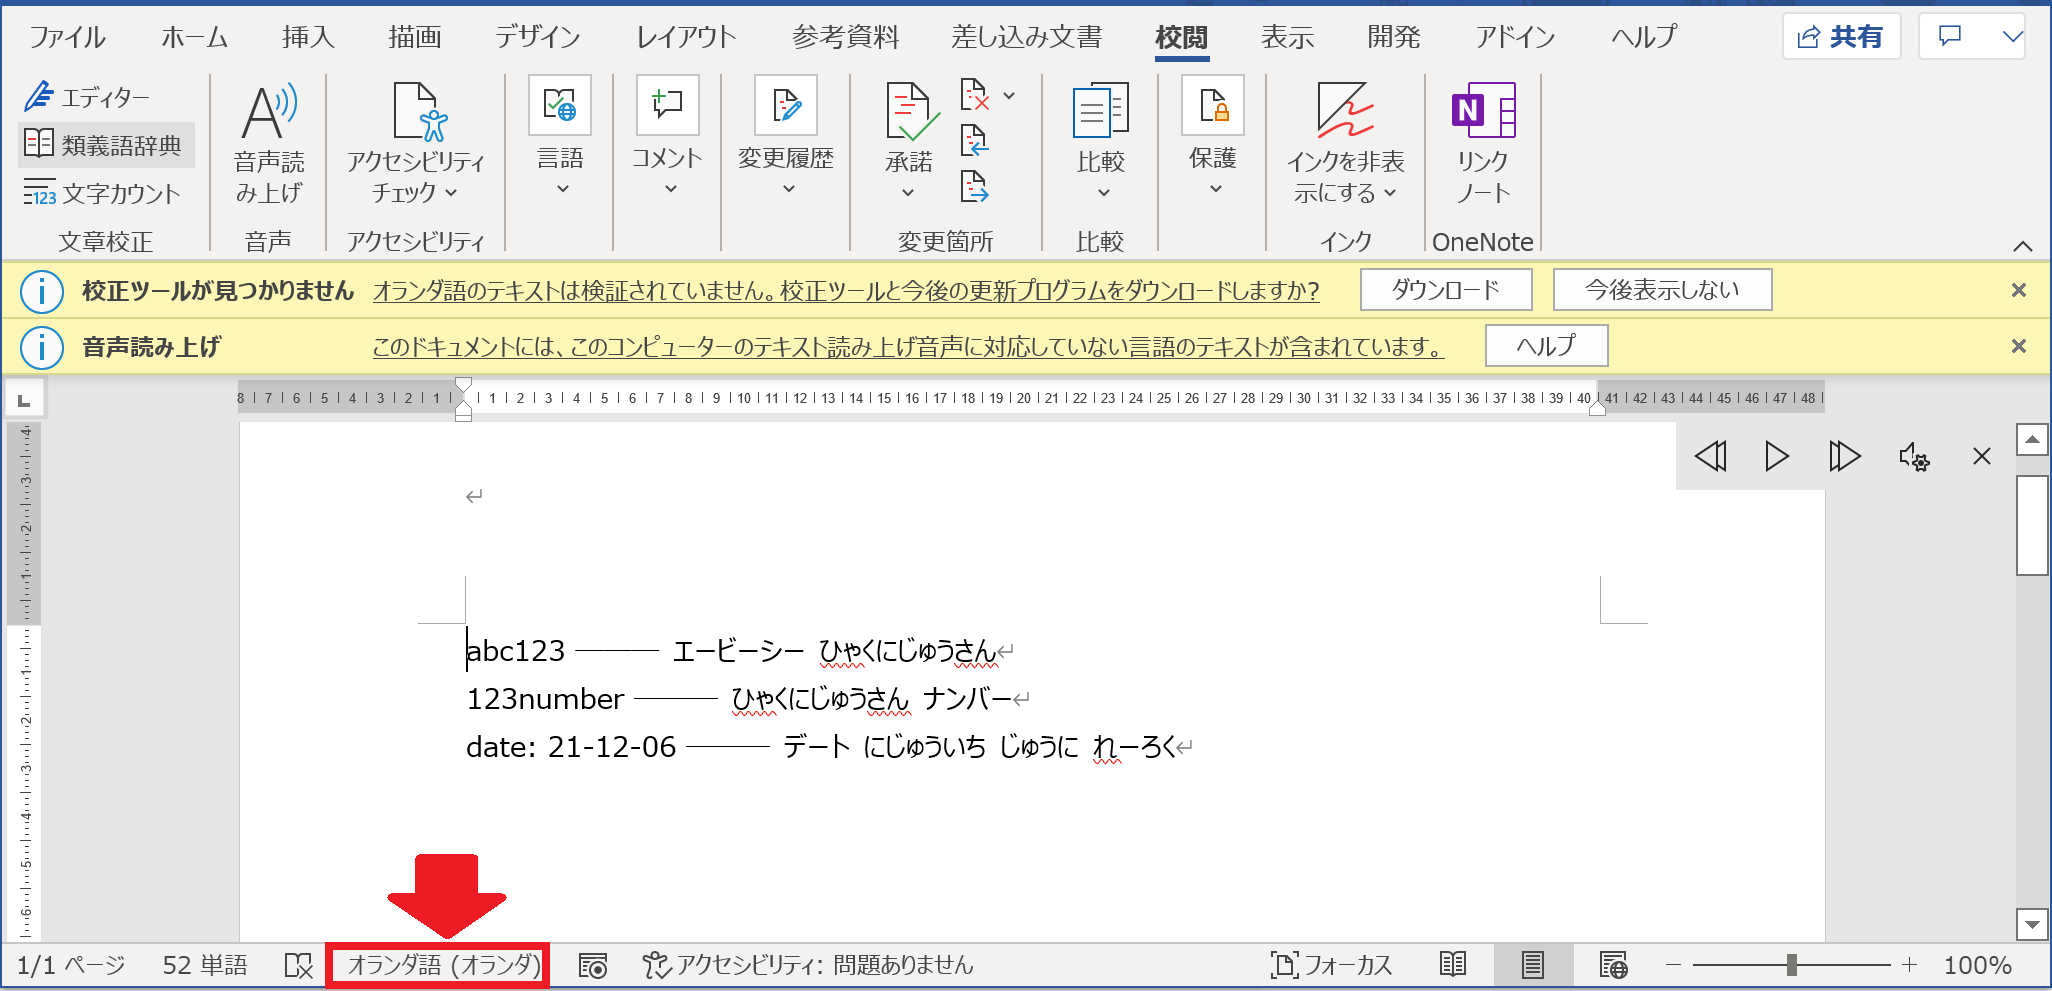Click the read aloud previous paragraph button
2052x991 pixels.
(x=1711, y=456)
